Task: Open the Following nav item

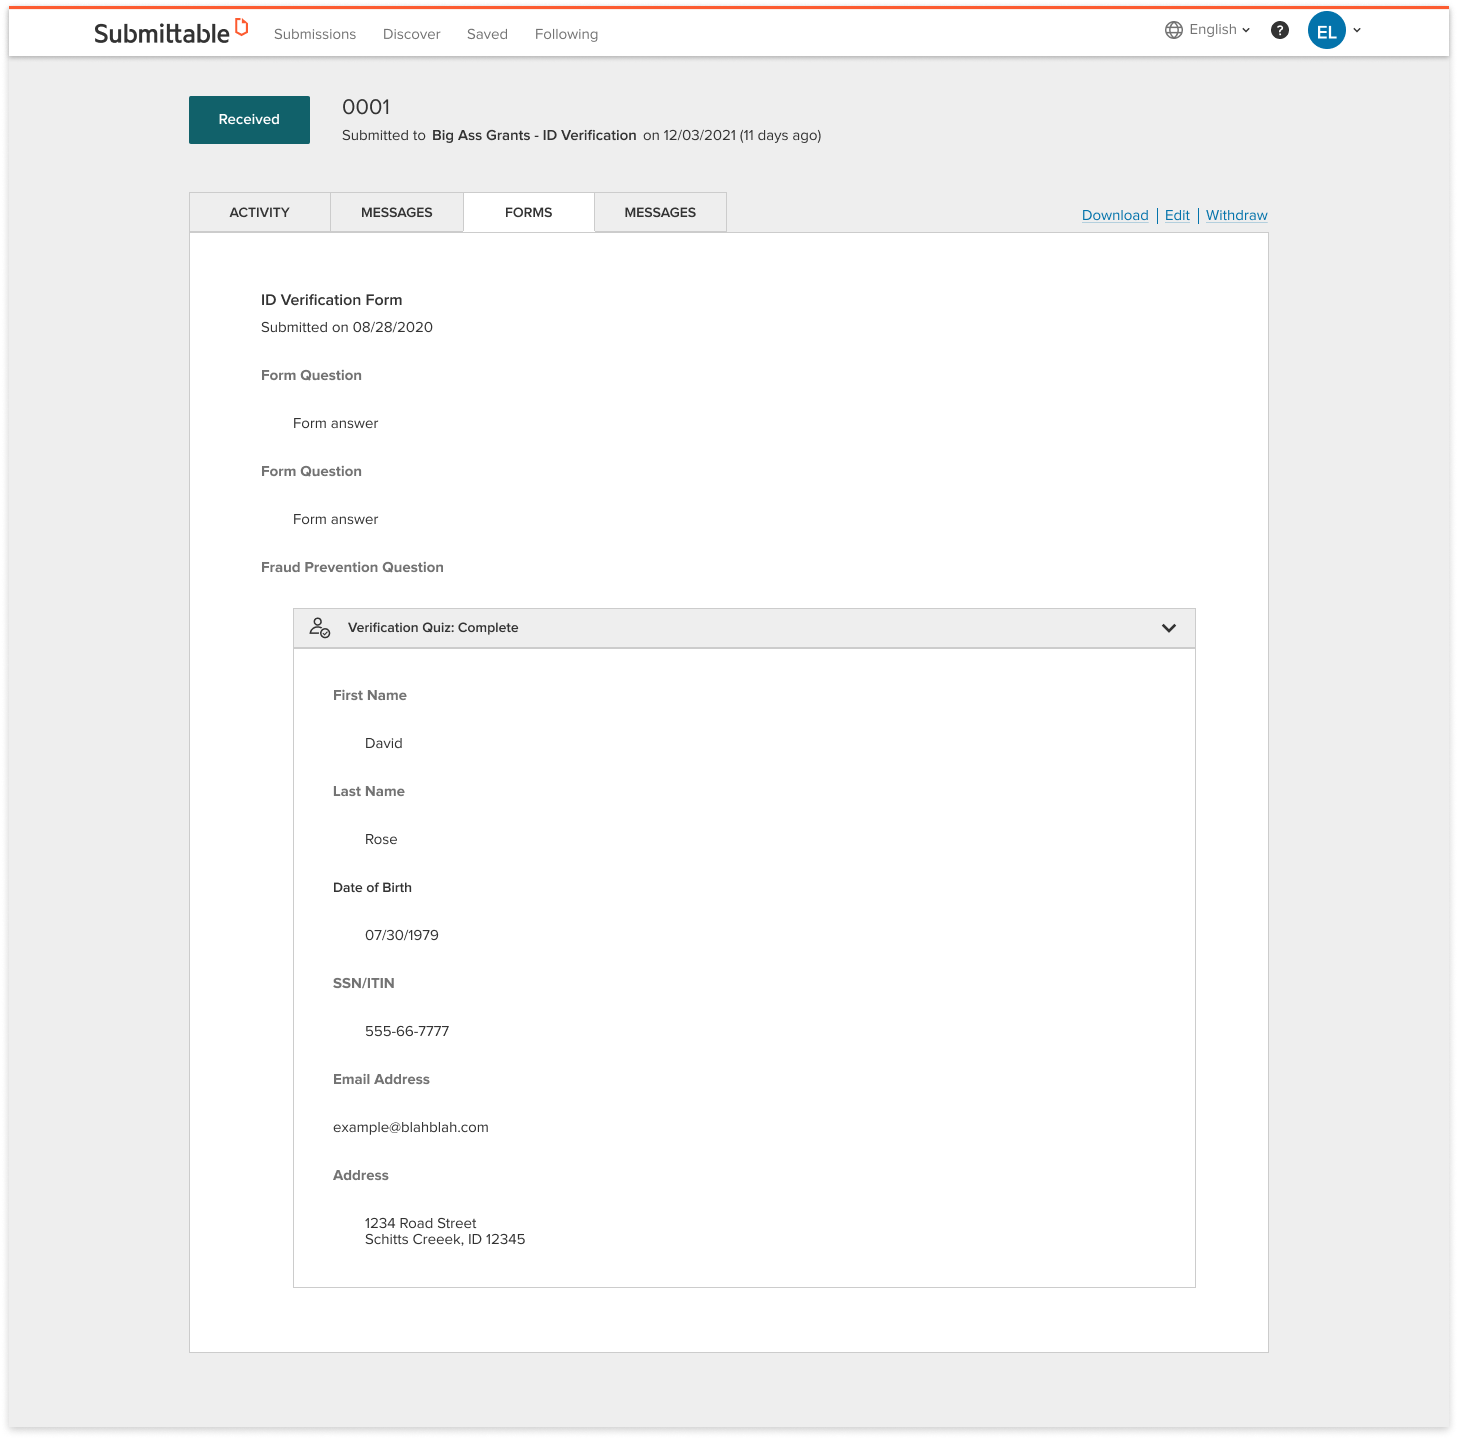Action: (x=566, y=34)
